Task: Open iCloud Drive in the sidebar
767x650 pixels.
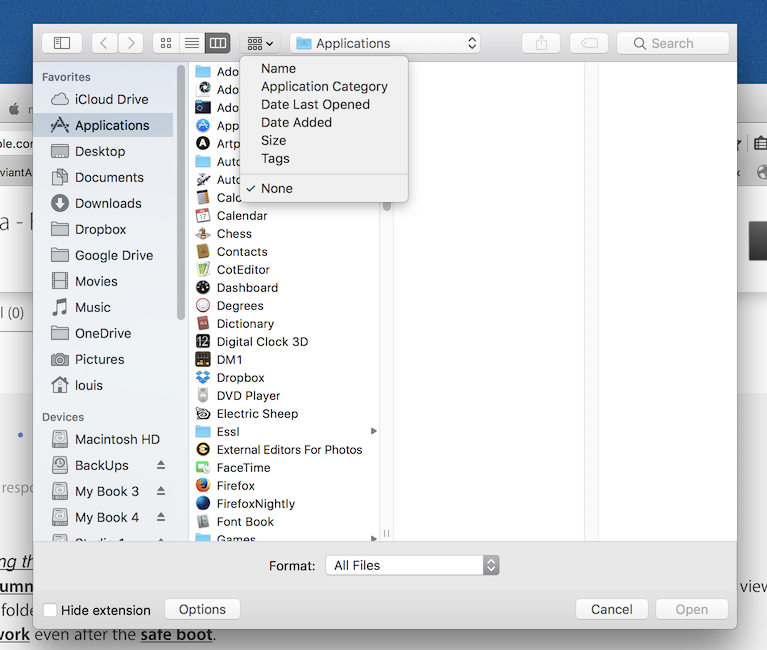Action: pos(103,99)
